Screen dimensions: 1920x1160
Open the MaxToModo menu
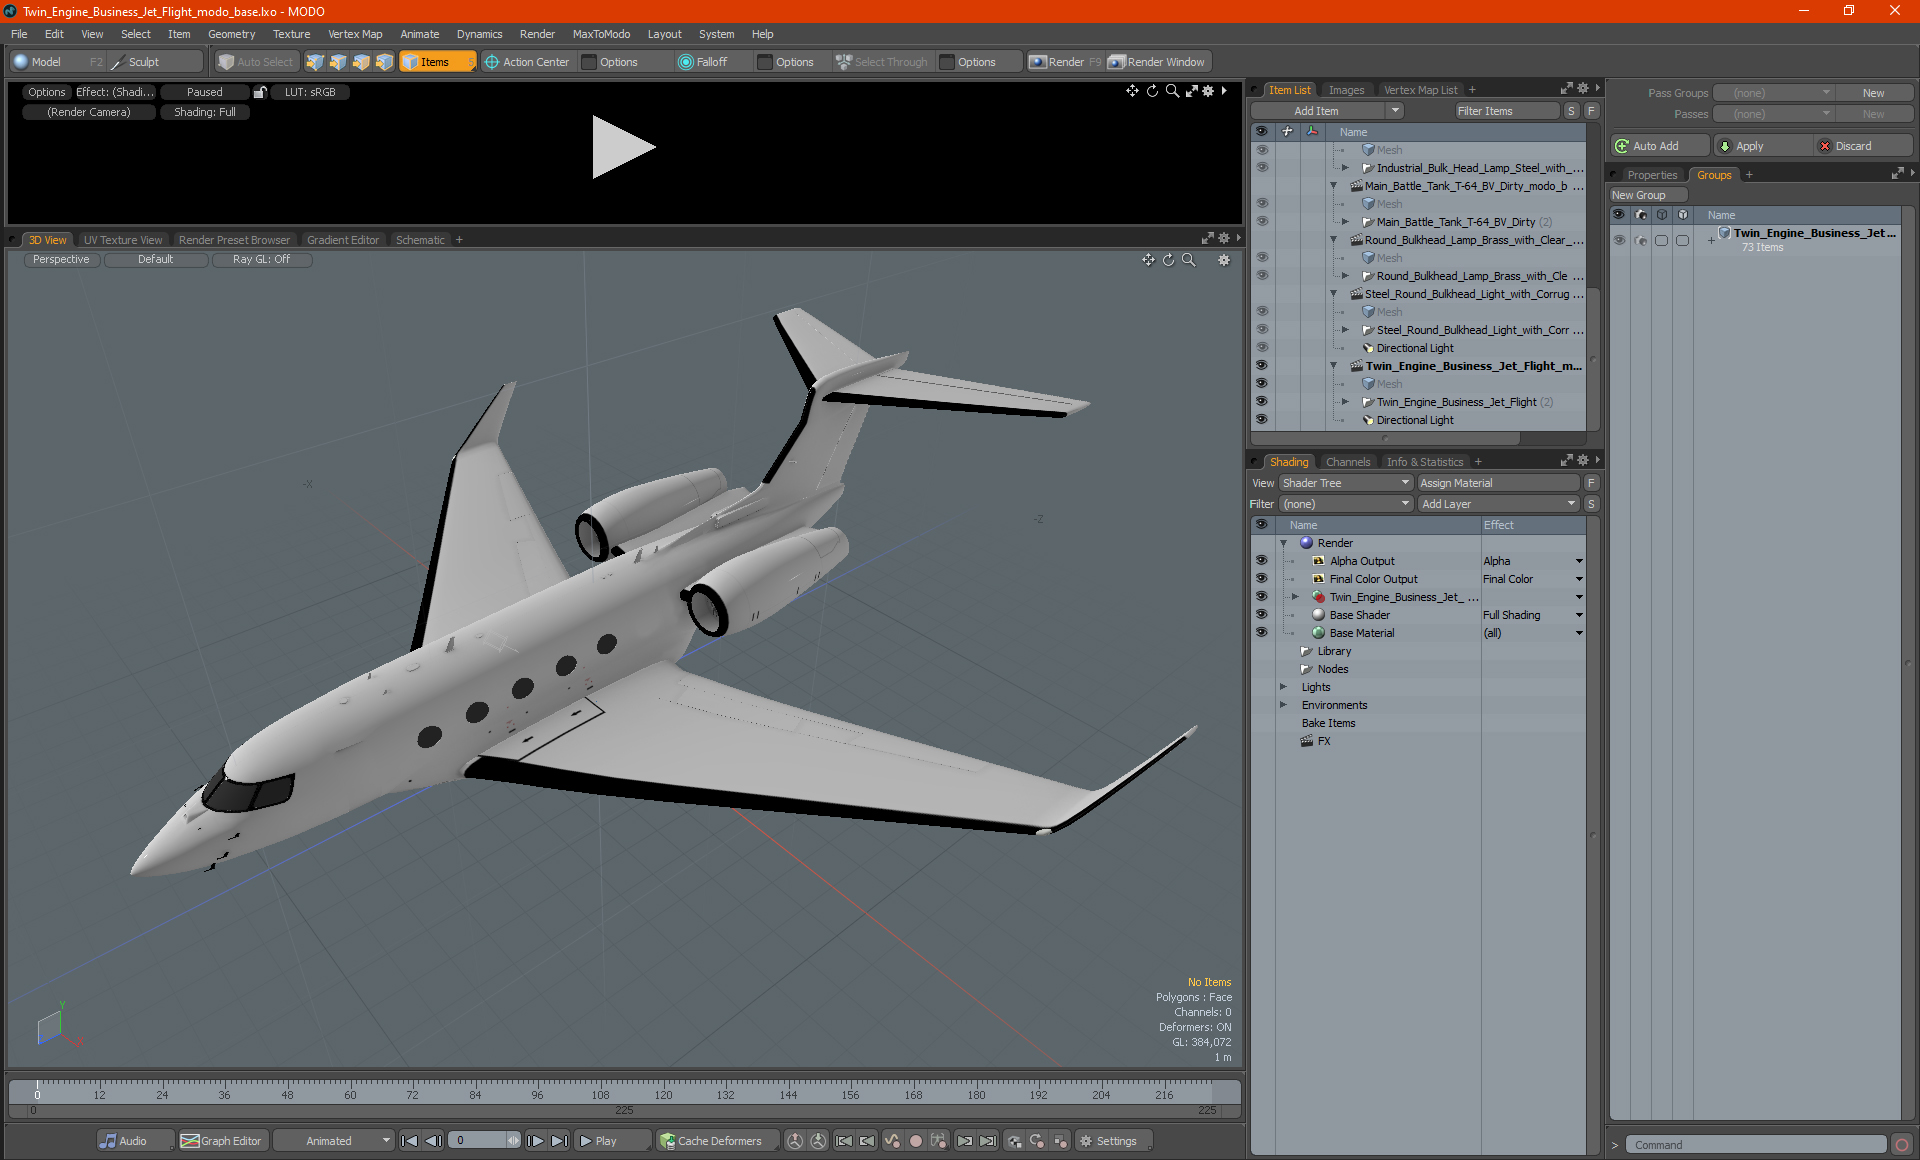(601, 34)
